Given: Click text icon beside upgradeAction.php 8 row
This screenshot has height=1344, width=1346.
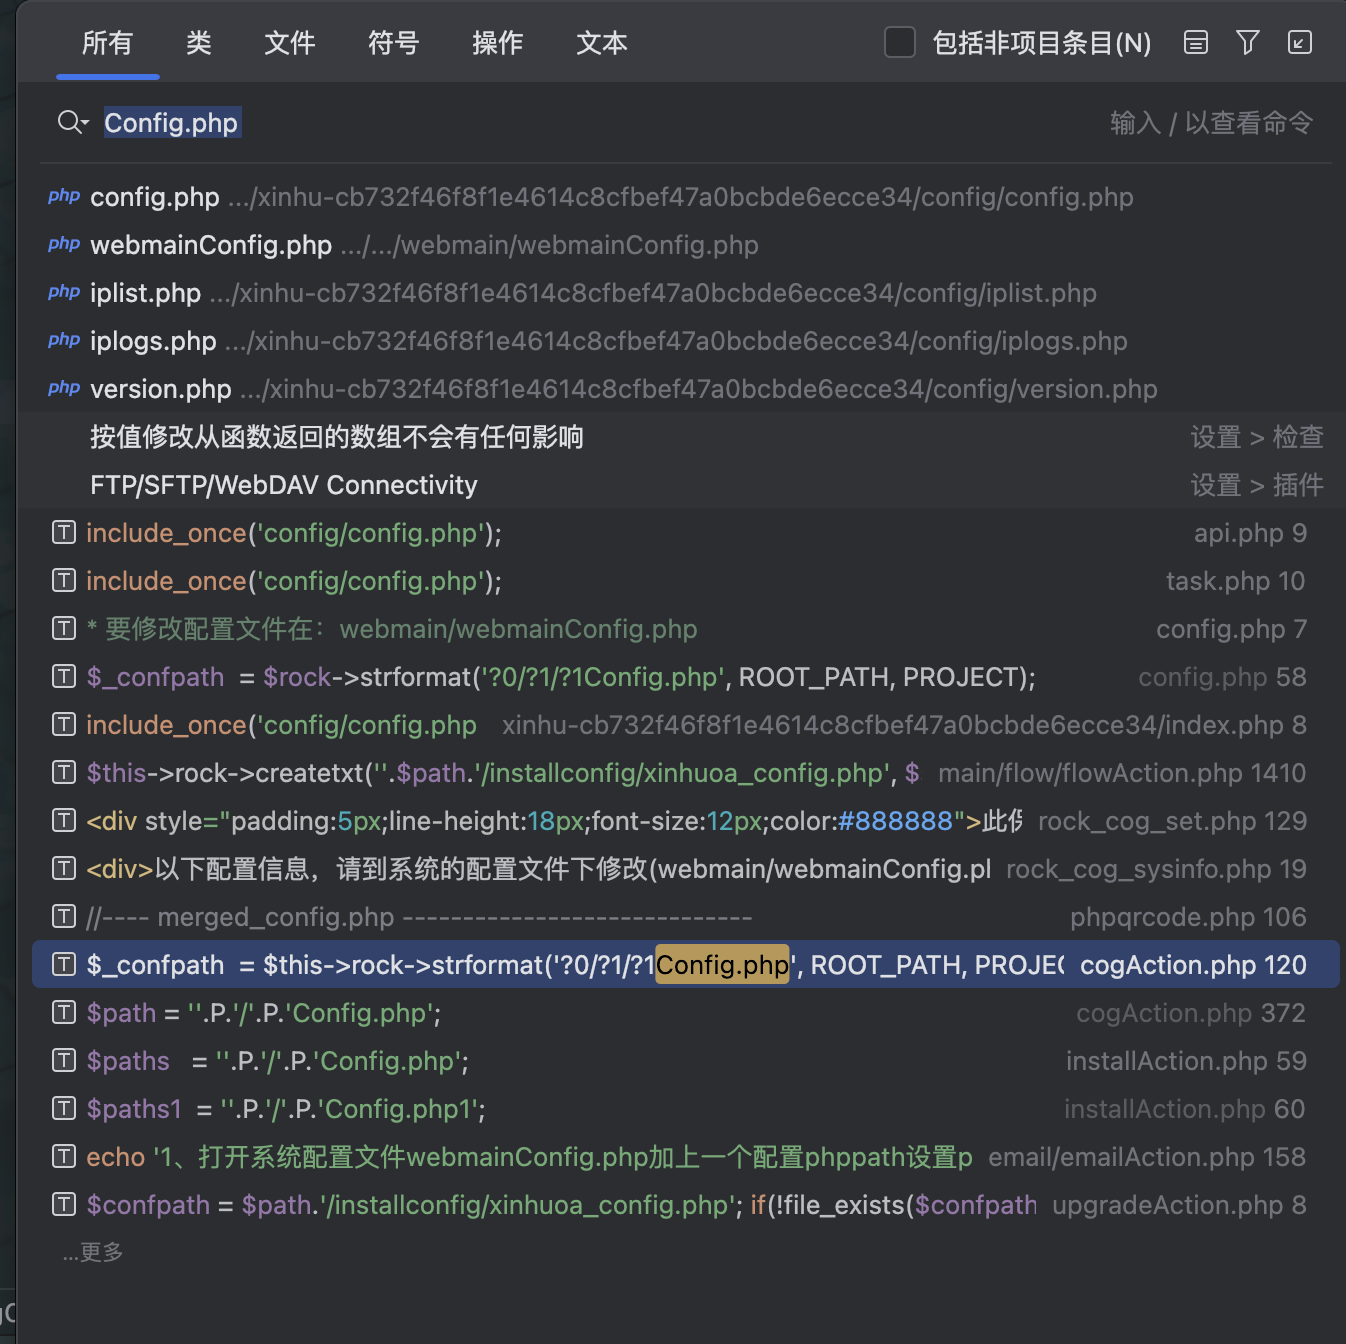Looking at the screenshot, I should [64, 1204].
